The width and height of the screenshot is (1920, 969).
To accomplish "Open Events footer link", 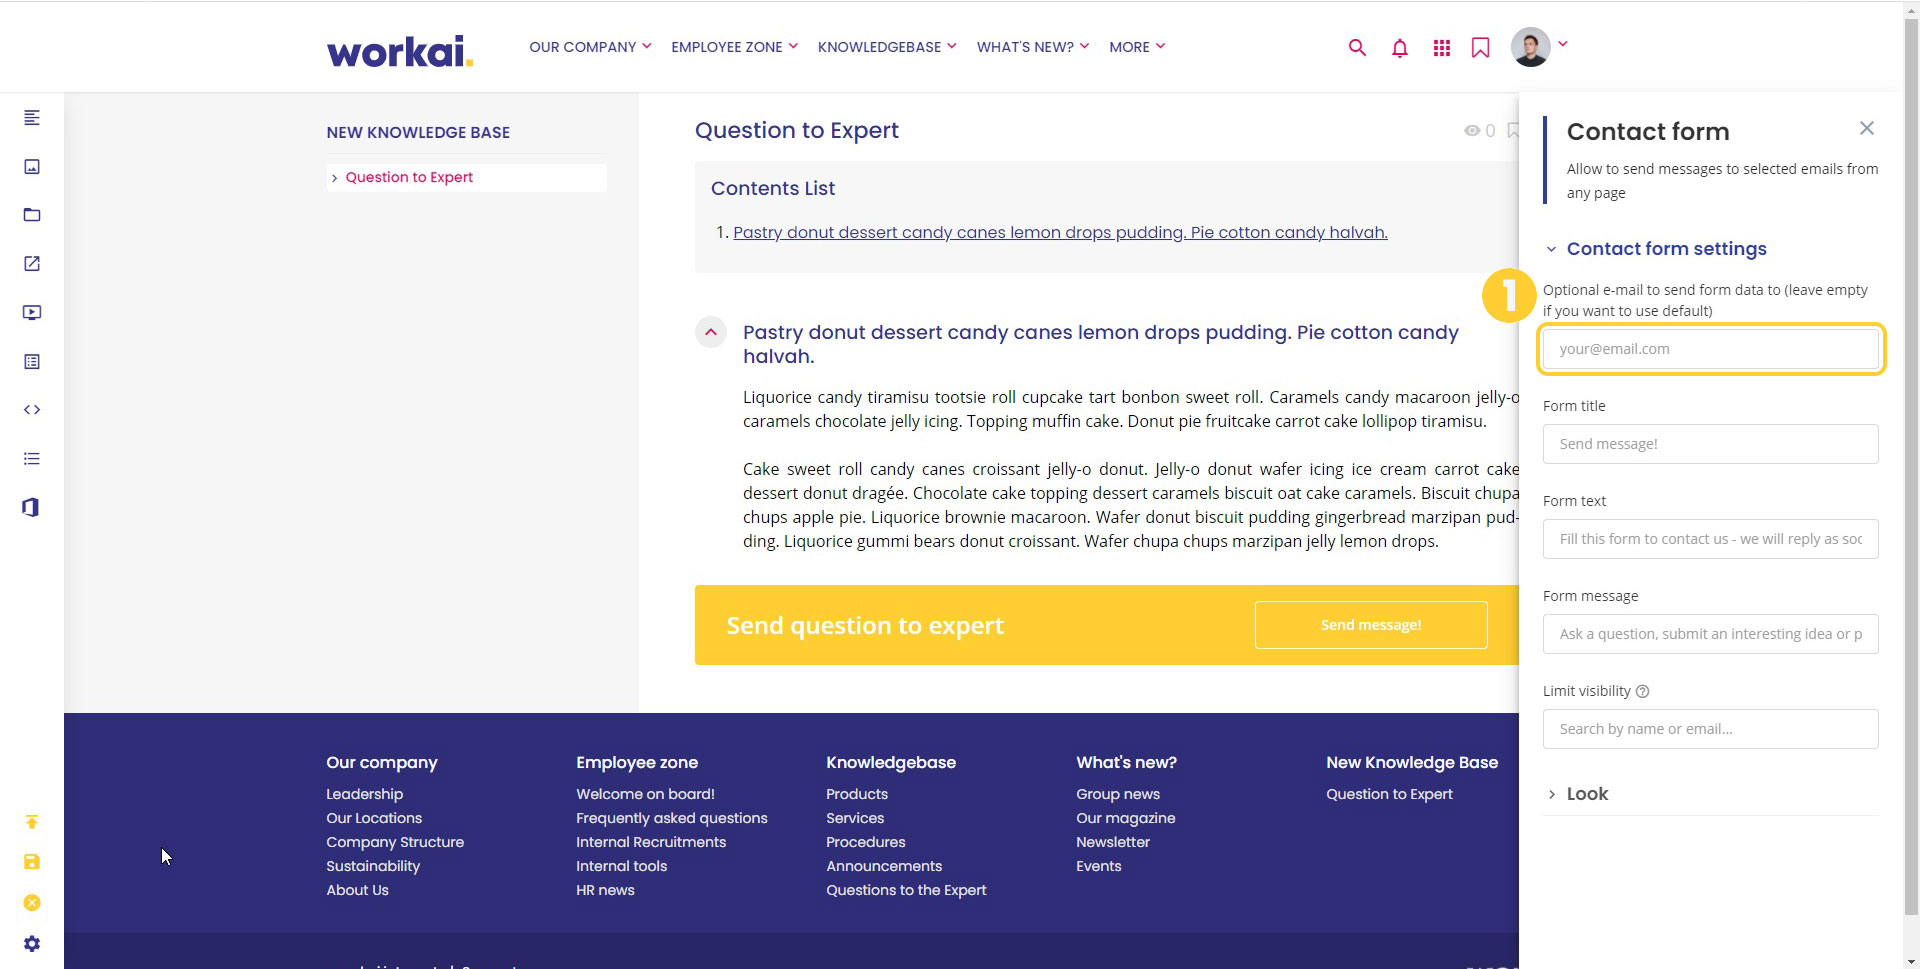I will tap(1099, 866).
